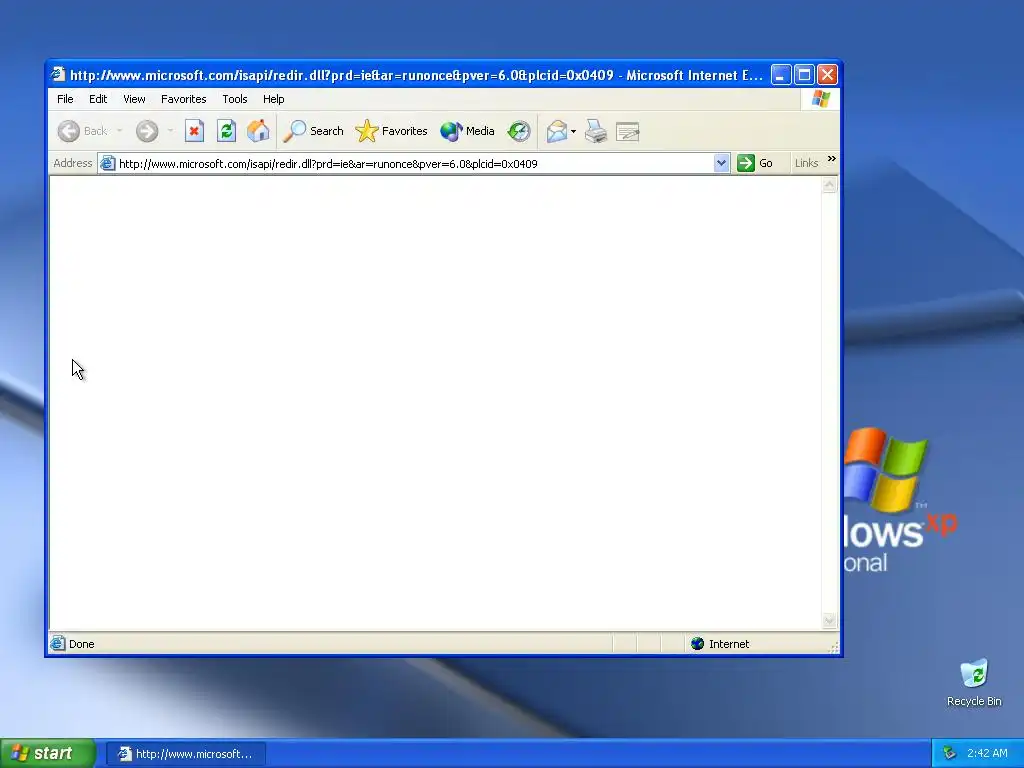Expand the Address bar dropdown list
The image size is (1024, 768).
coord(721,163)
